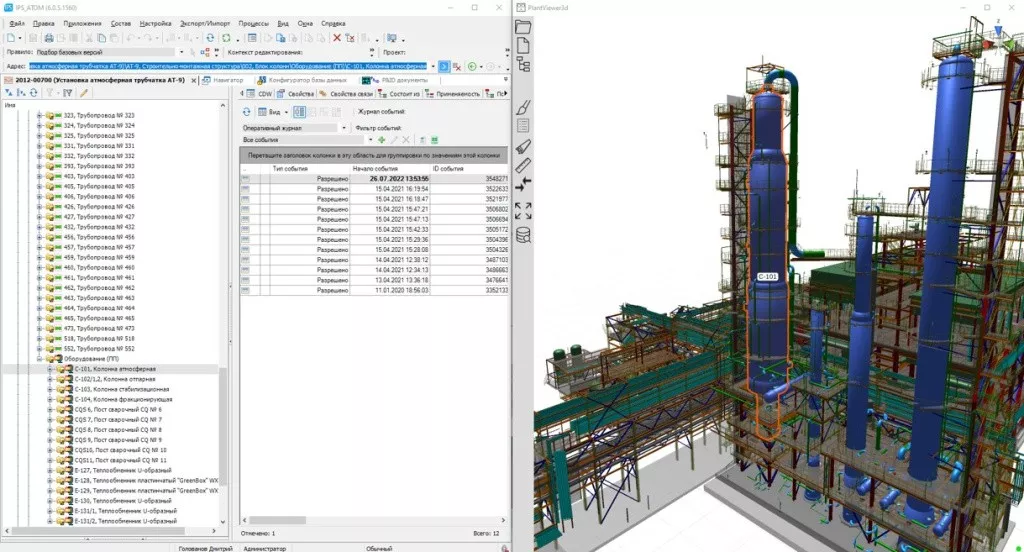Click the filter funnel icon above the tree
Screen dimensions: 1024x552
(x=50, y=93)
